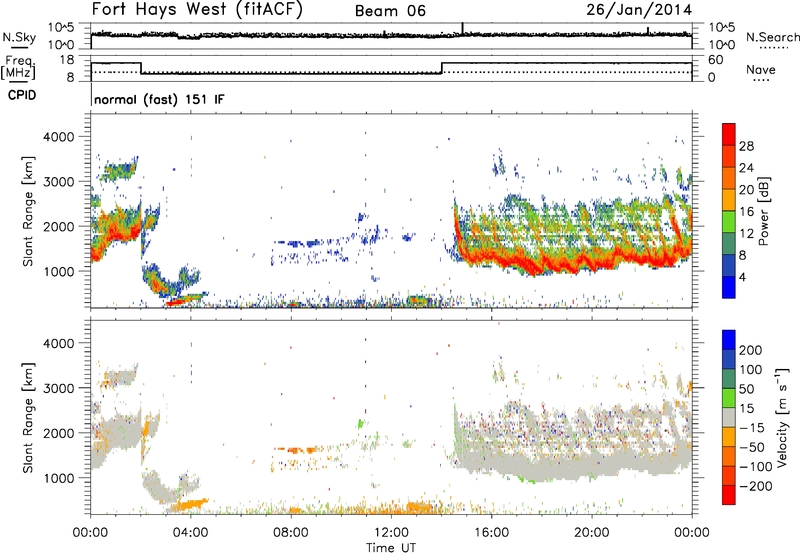800x554 pixels.
Task: Click the date '26/Jan/2014'
Action: (639, 10)
